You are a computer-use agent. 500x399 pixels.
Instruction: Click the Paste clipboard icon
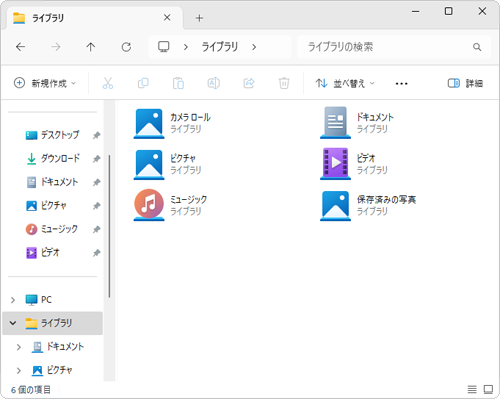coord(178,83)
